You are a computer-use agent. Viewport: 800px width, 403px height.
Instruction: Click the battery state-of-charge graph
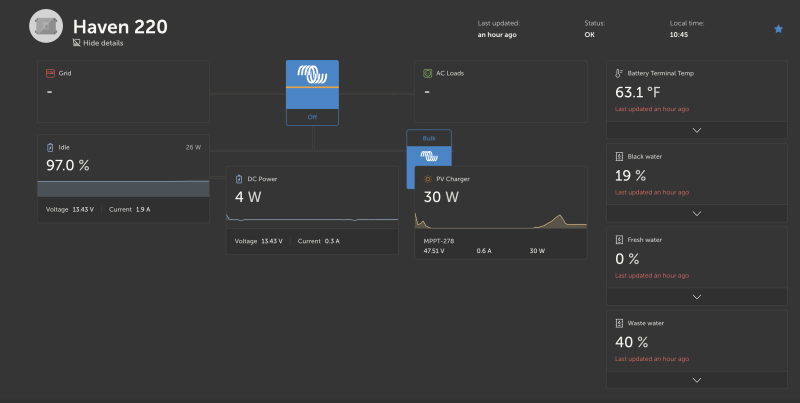tap(123, 188)
